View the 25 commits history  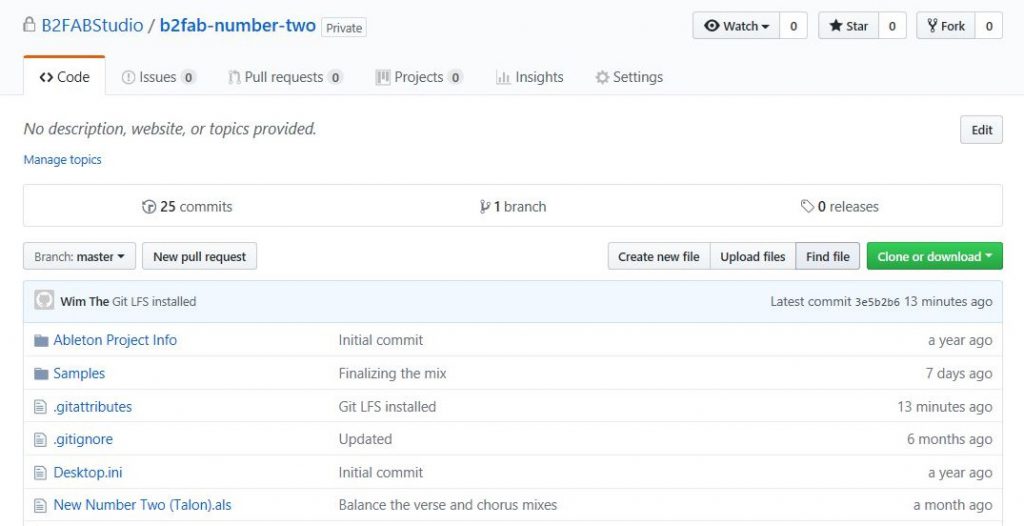point(187,206)
